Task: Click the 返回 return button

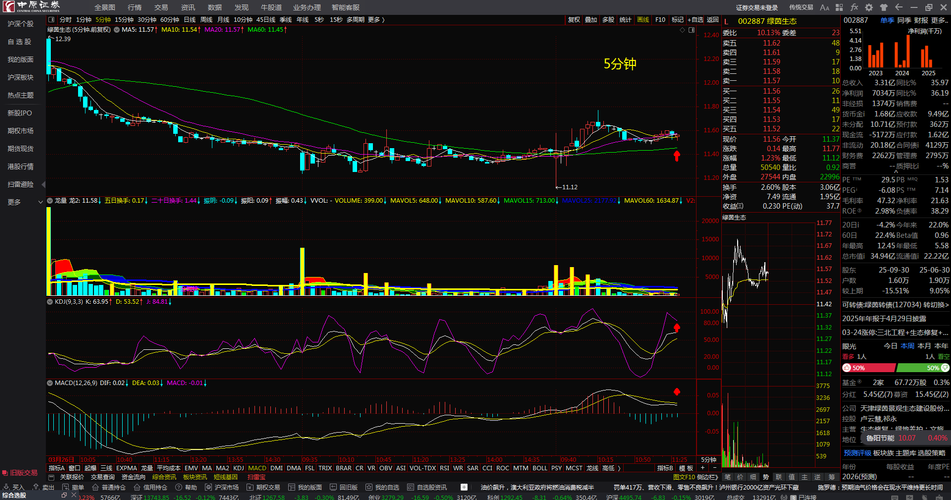Action: tap(713, 20)
